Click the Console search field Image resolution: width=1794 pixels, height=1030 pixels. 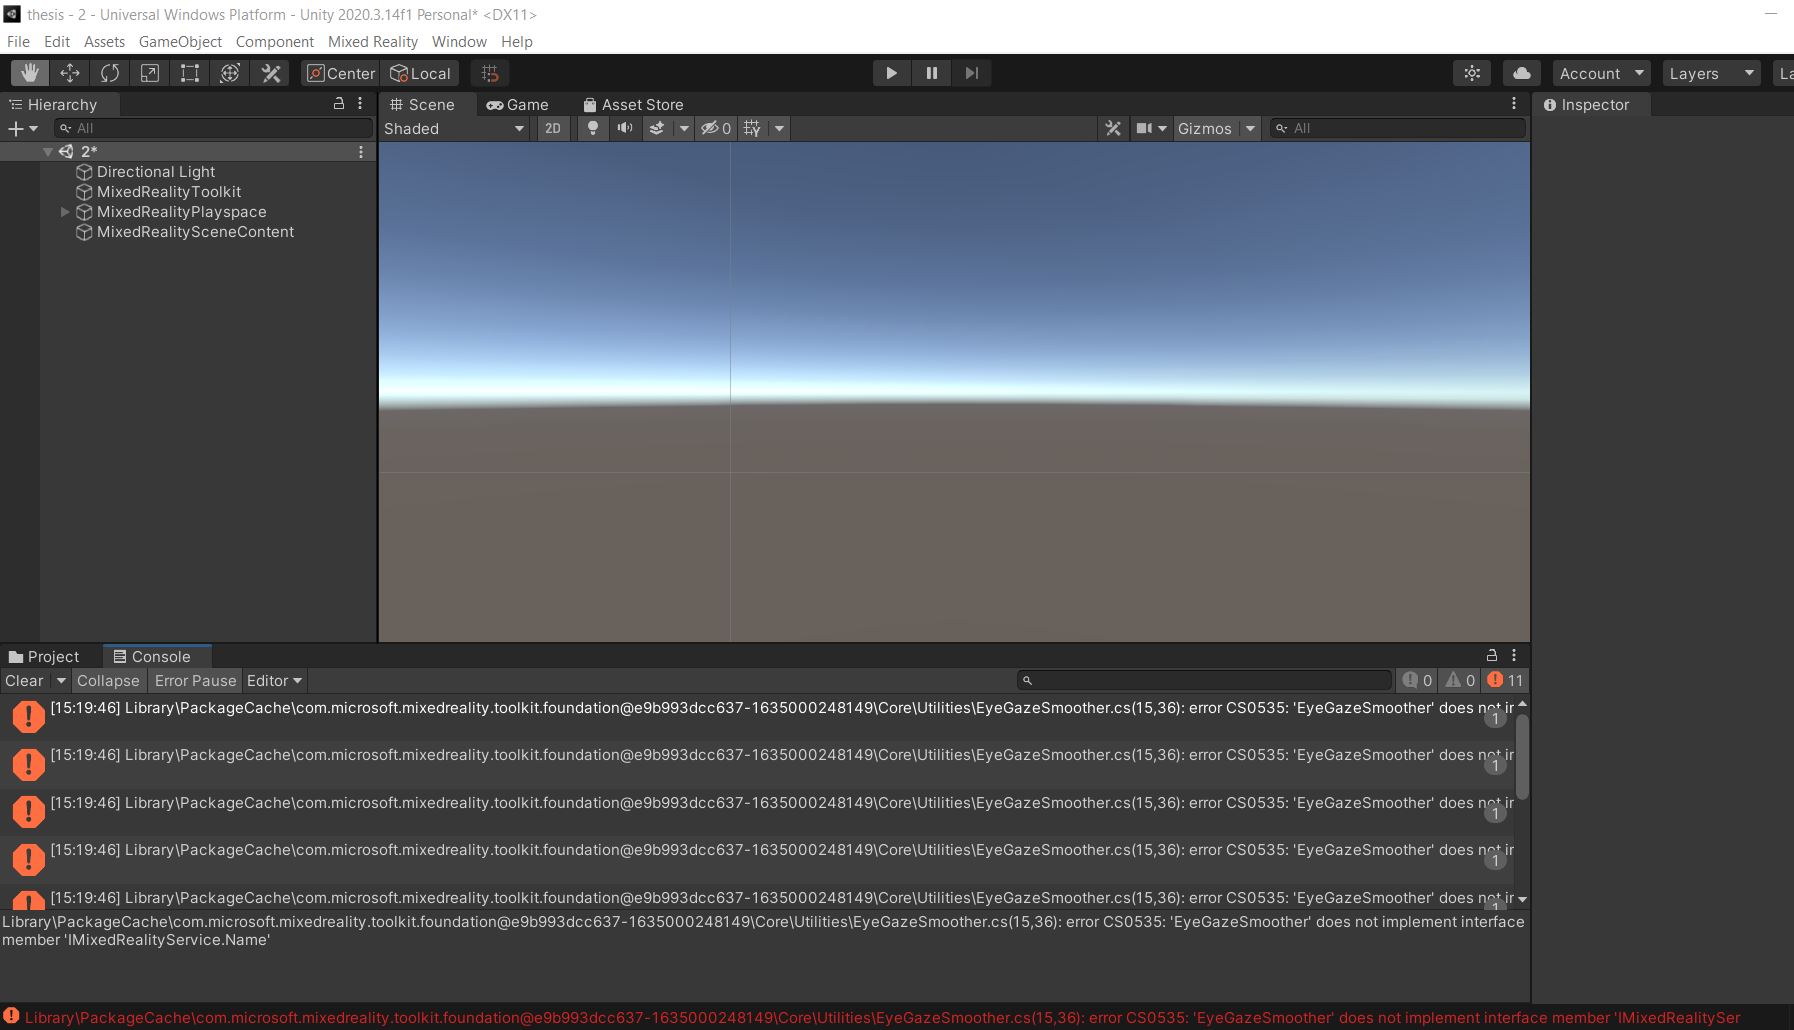tap(1205, 681)
